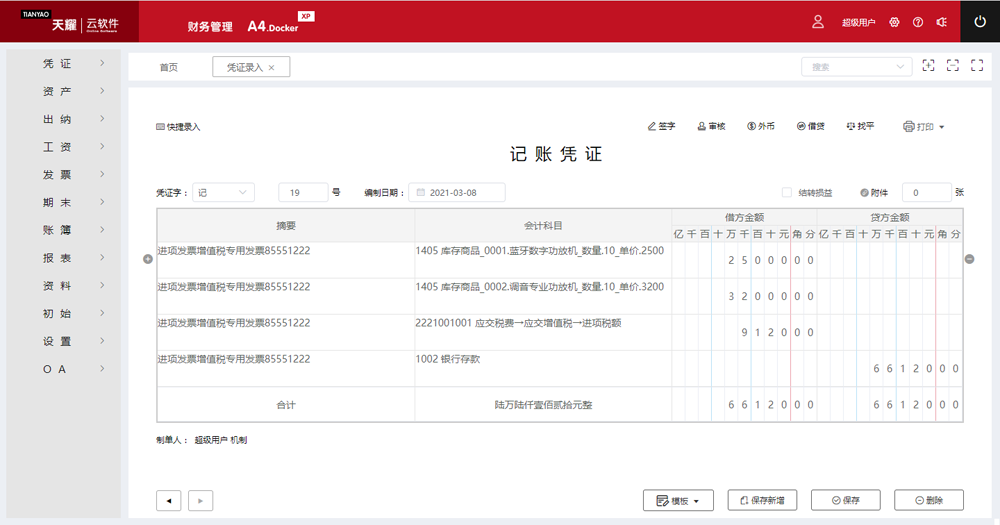Click the 删除 delete button
Viewport: 1000px width, 525px height.
[x=928, y=500]
